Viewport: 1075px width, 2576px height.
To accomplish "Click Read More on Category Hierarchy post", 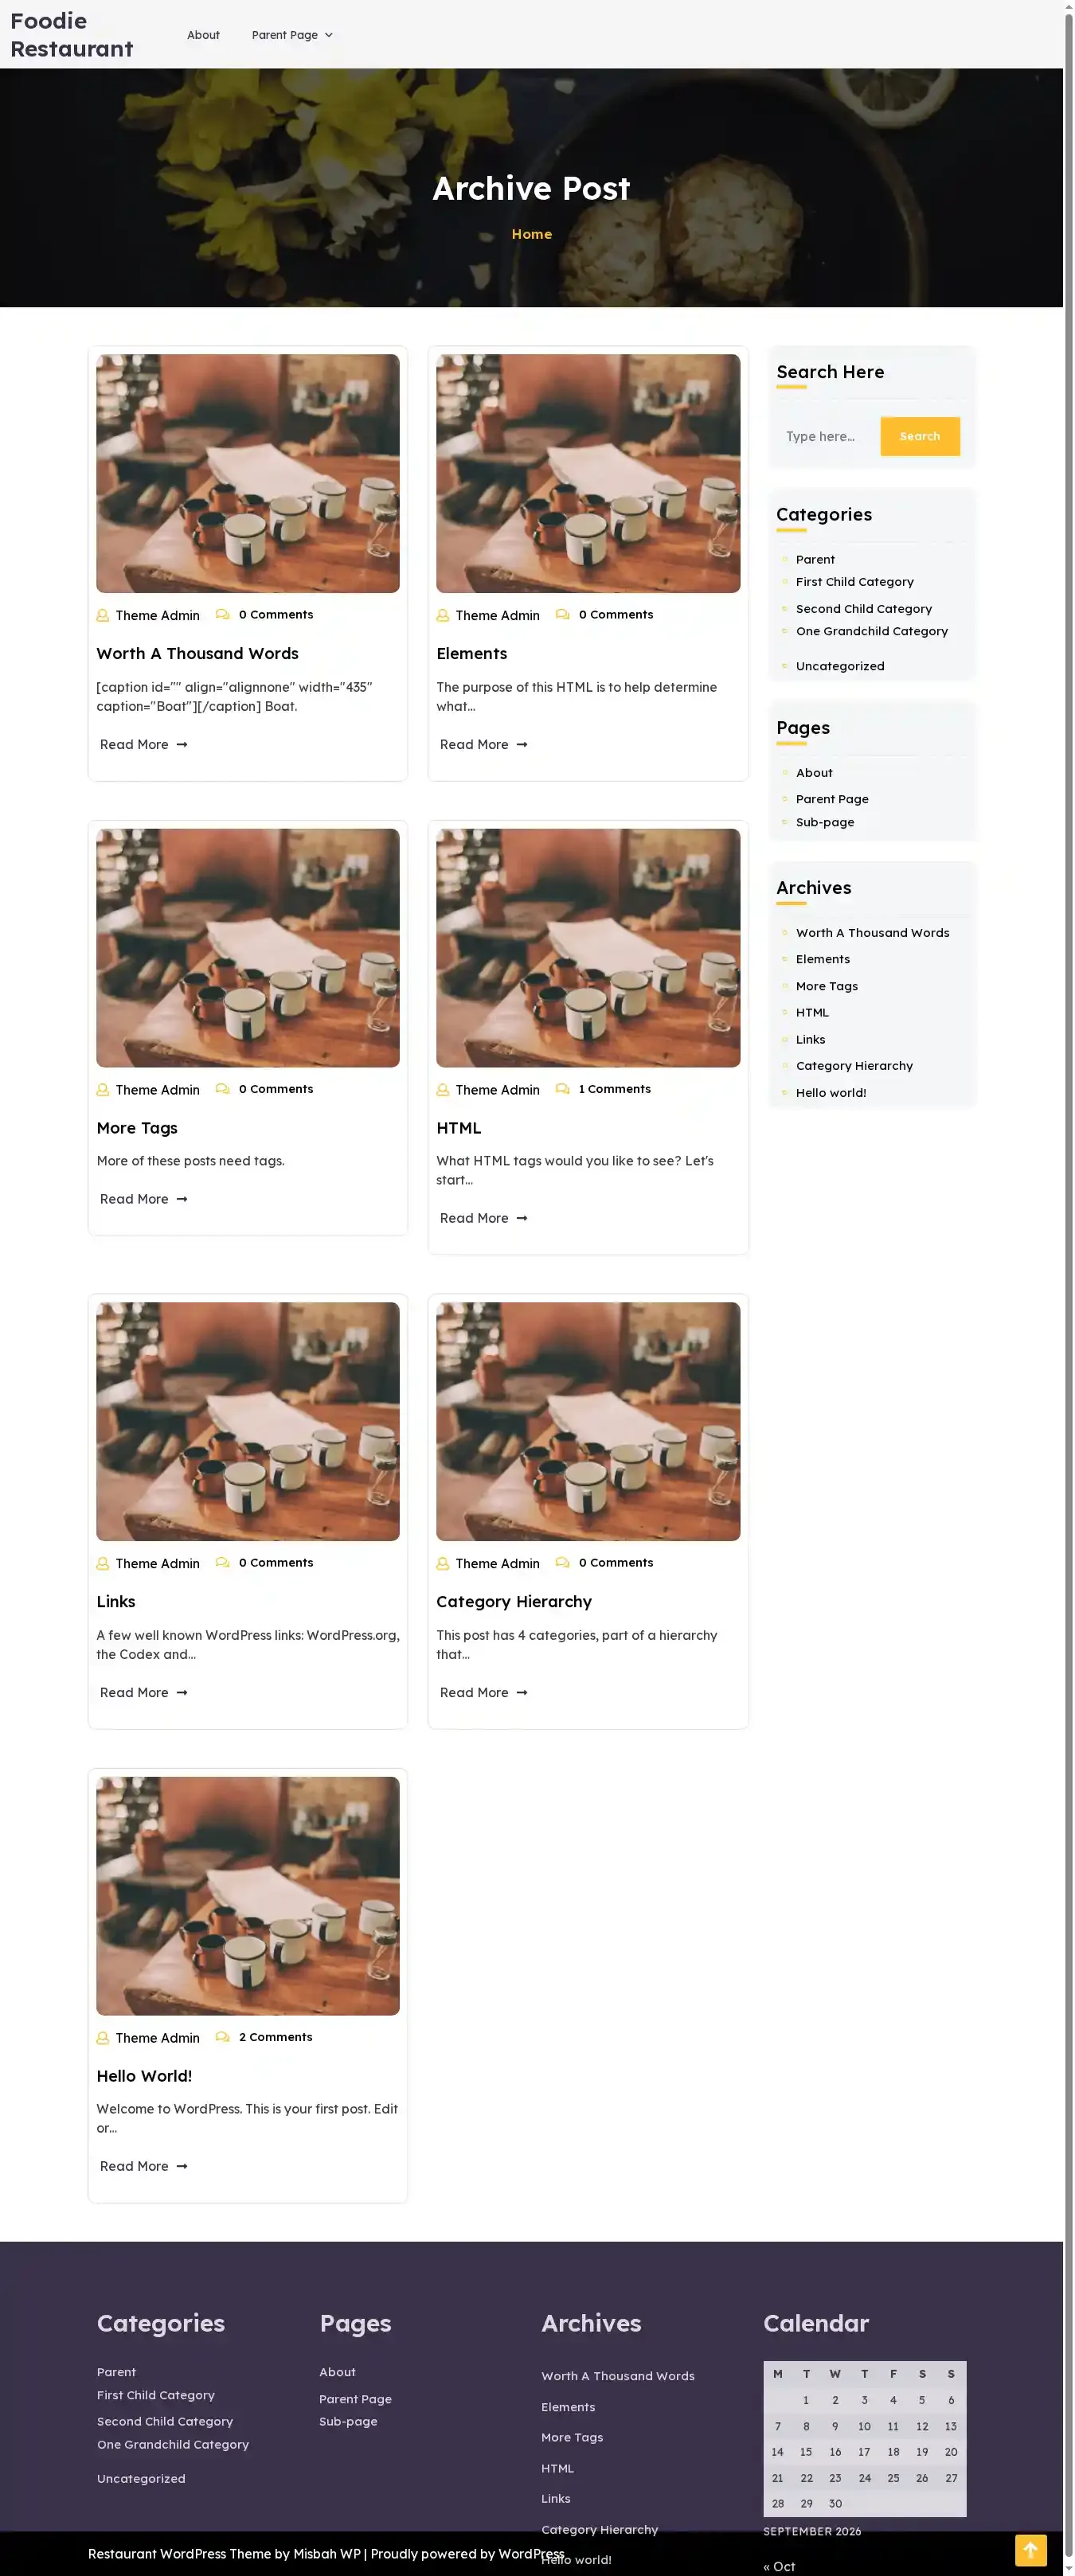I will (x=483, y=1692).
